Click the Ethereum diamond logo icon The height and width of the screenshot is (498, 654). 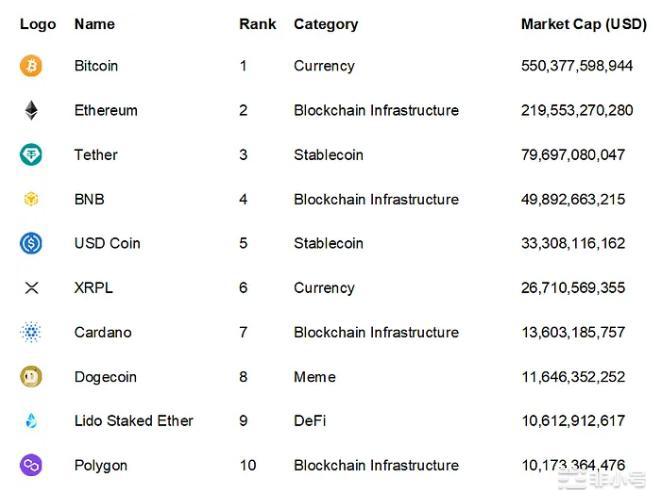pos(31,110)
